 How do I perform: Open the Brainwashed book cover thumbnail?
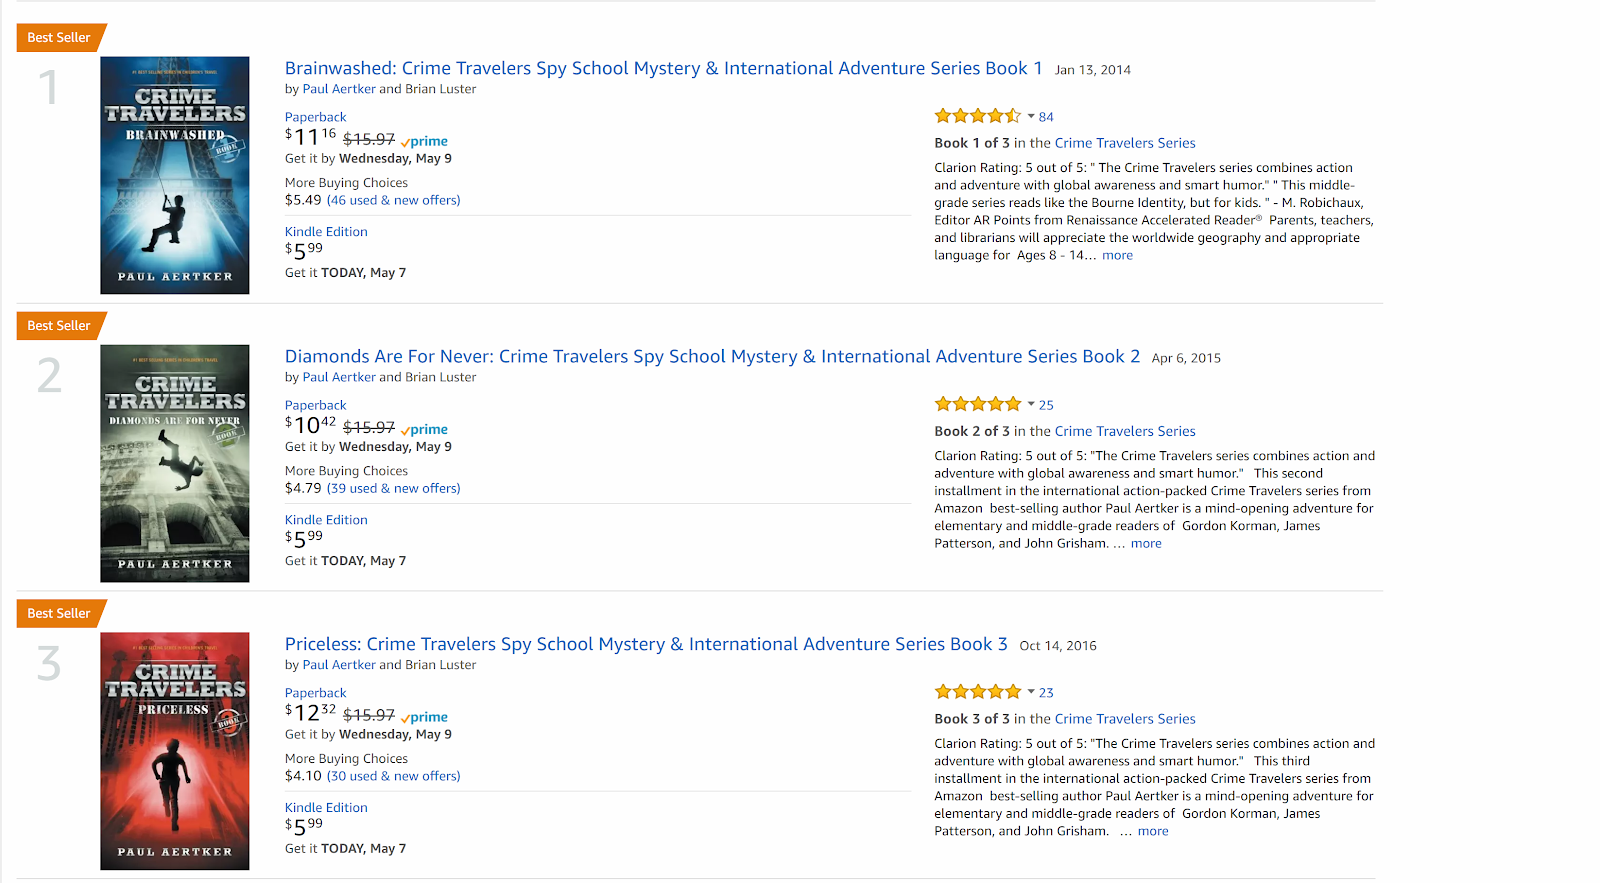pyautogui.click(x=175, y=175)
